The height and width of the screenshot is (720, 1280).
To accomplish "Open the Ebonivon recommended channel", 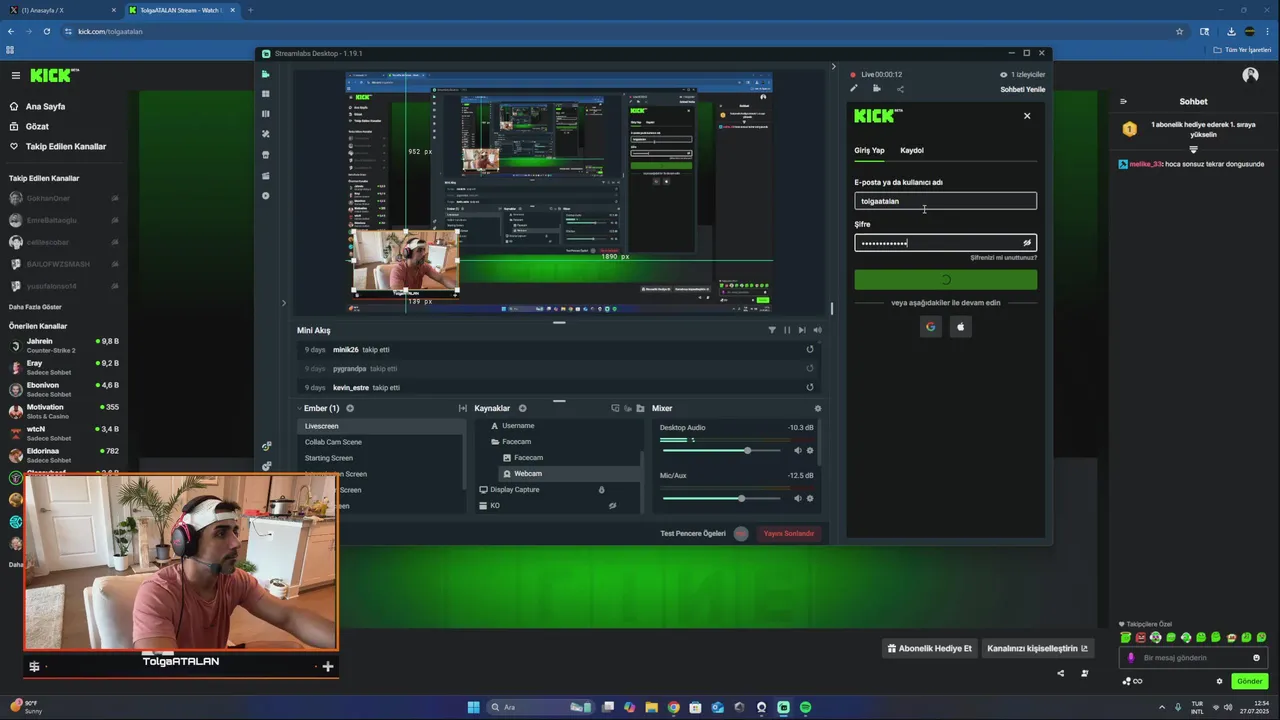I will (64, 389).
